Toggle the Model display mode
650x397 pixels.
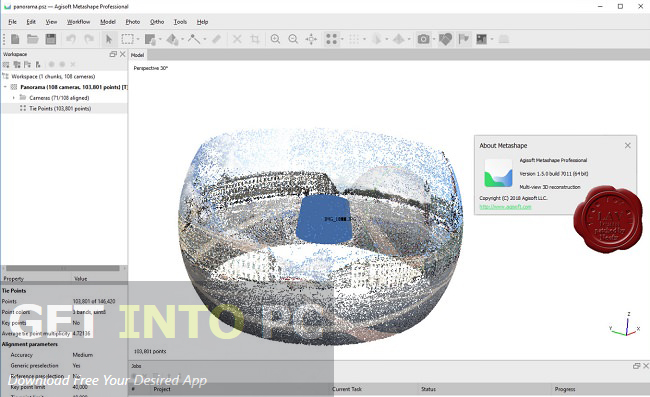pos(376,39)
